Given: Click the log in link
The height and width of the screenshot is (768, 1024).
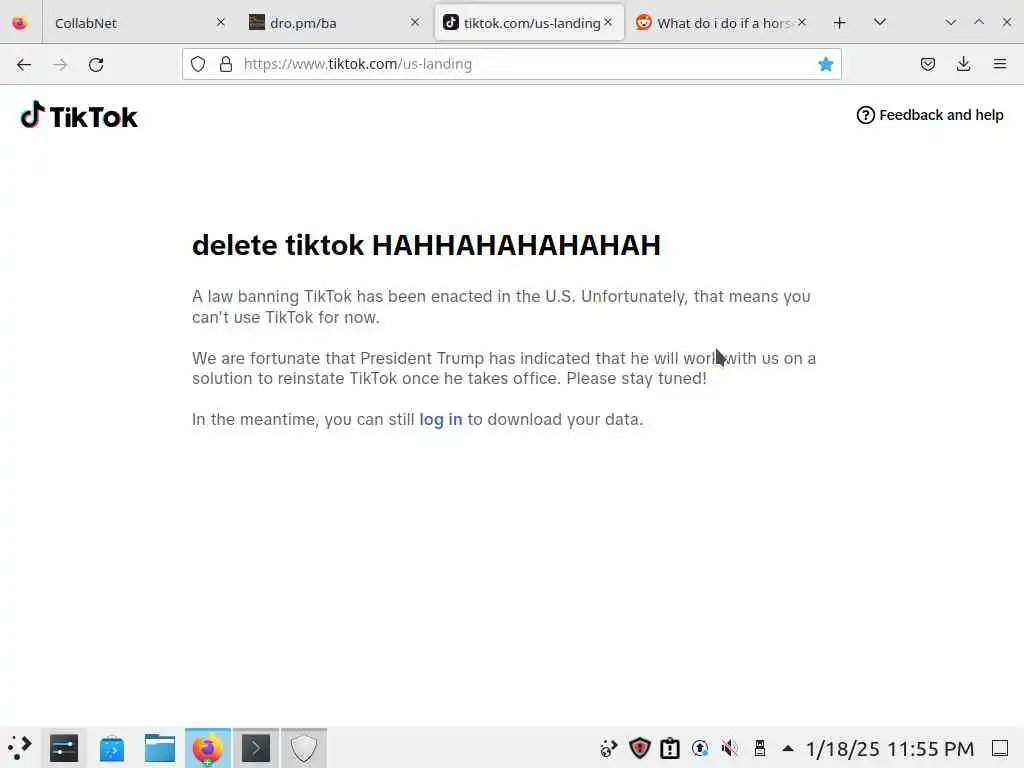Looking at the screenshot, I should pos(441,419).
